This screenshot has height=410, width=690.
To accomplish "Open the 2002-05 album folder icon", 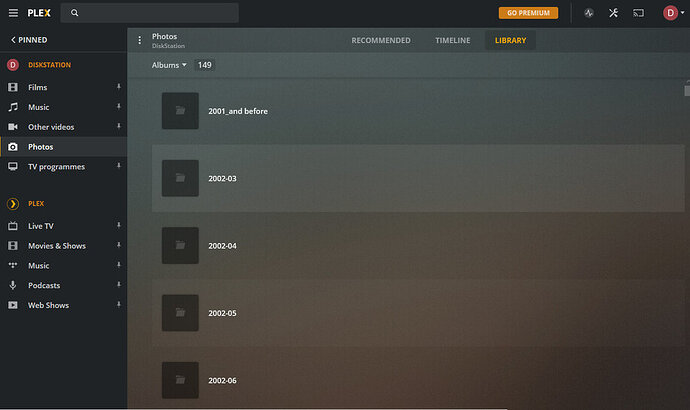I will click(x=180, y=313).
